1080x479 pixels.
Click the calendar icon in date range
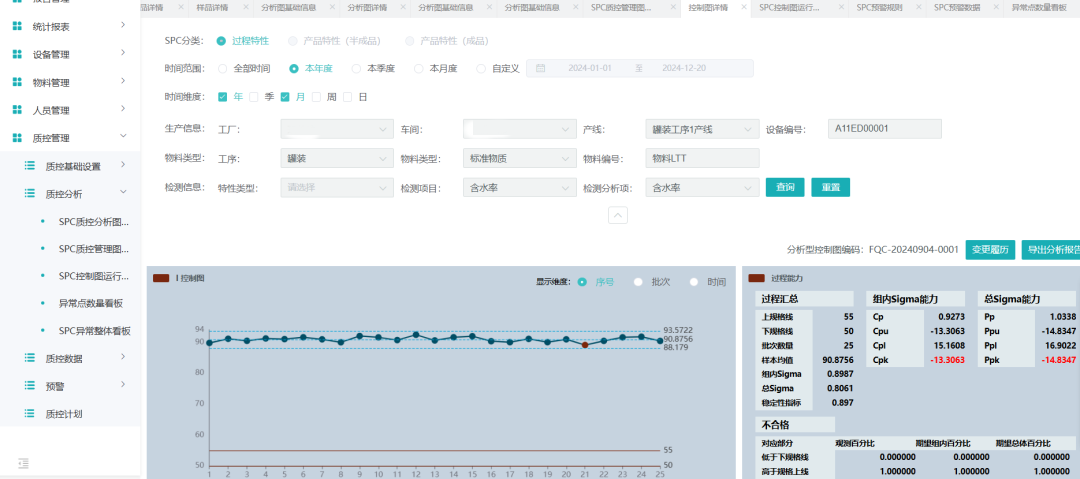540,69
